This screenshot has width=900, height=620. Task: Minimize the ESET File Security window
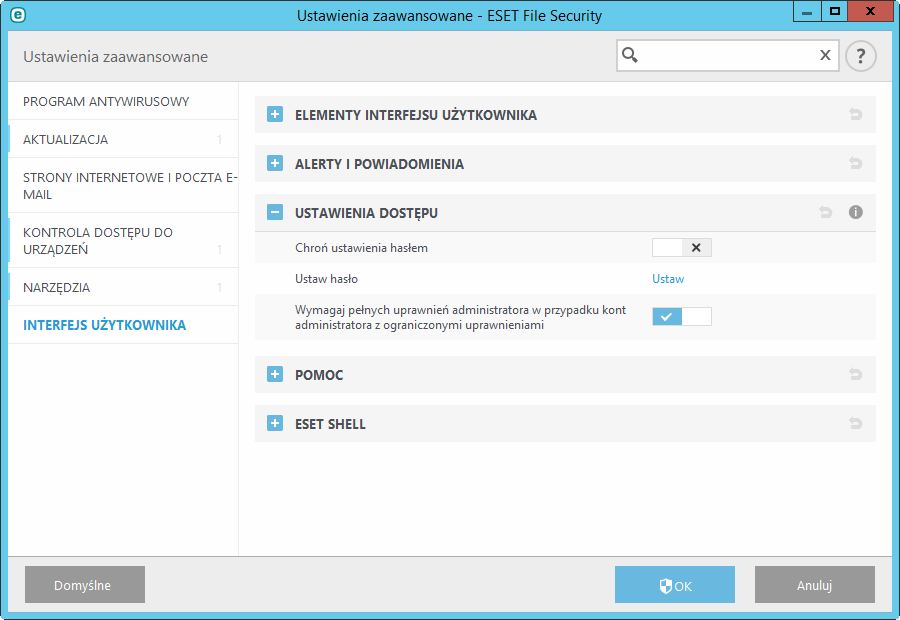[x=807, y=12]
